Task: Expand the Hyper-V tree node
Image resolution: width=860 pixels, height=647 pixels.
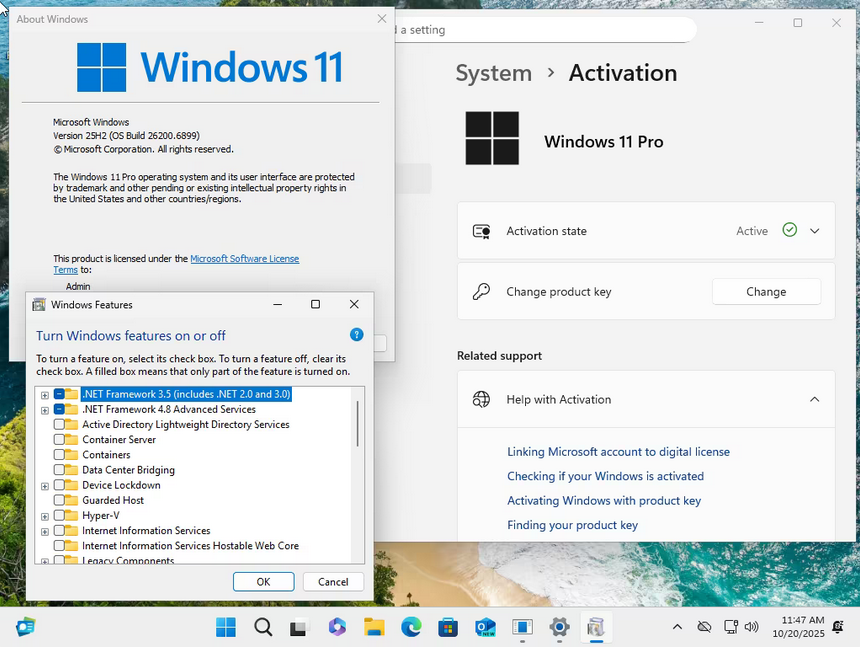Action: [45, 516]
